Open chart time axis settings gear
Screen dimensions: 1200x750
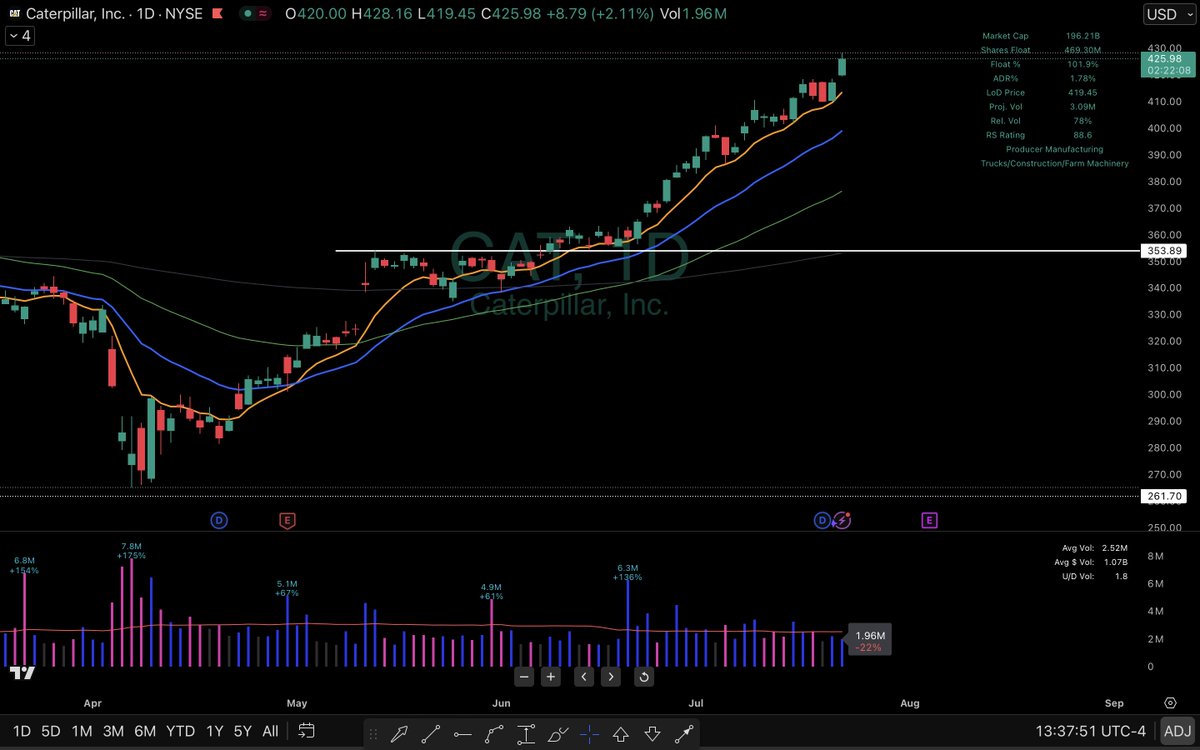[x=1170, y=703]
